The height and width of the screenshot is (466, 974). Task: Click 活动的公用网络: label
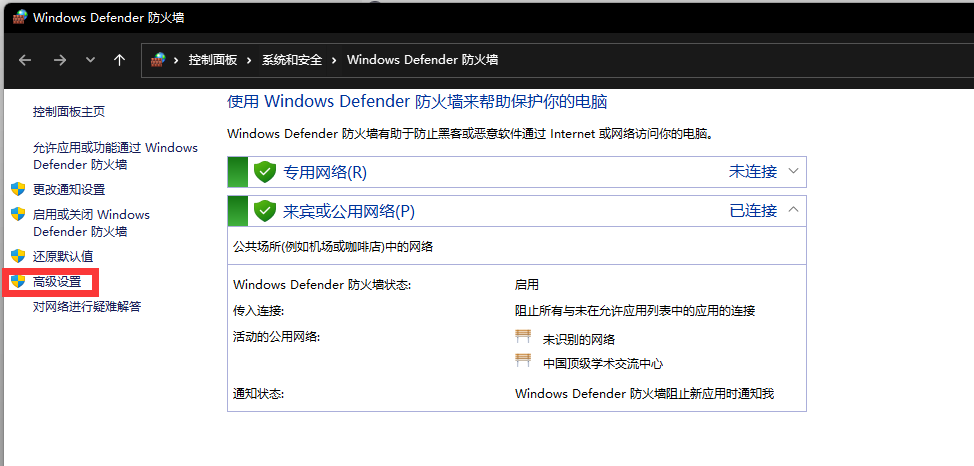pyautogui.click(x=276, y=337)
